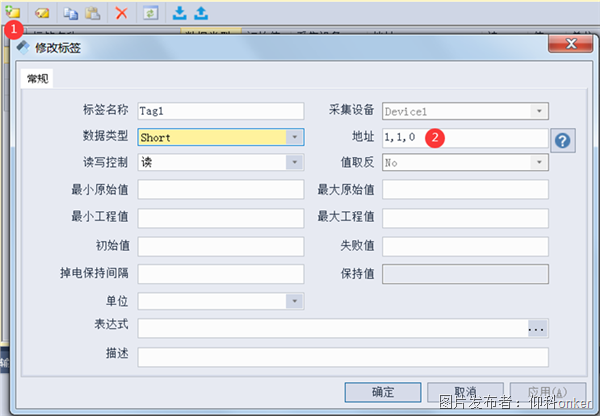The image size is (600, 416).
Task: Open expression editor via ellipsis button
Action: pyautogui.click(x=538, y=328)
